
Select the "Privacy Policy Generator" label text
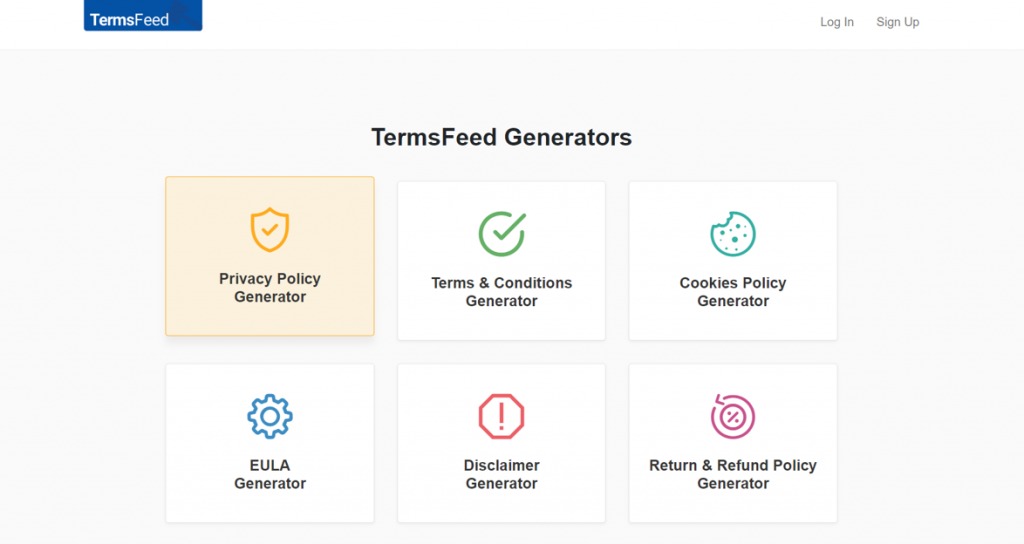(x=270, y=287)
